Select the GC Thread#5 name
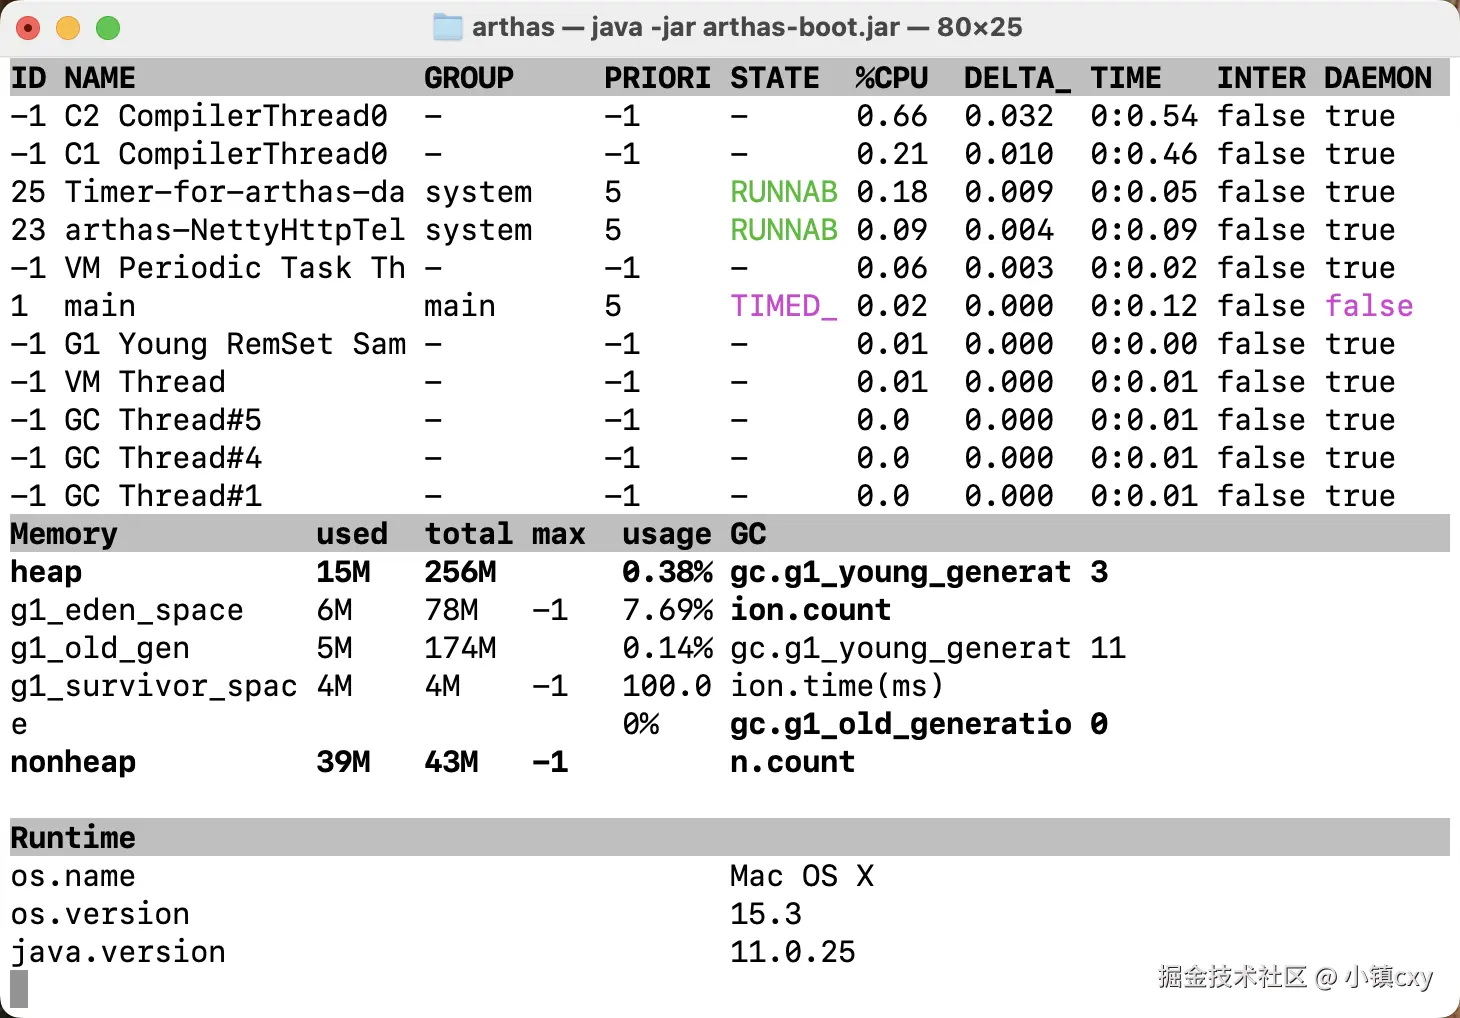Image resolution: width=1460 pixels, height=1018 pixels. click(163, 420)
